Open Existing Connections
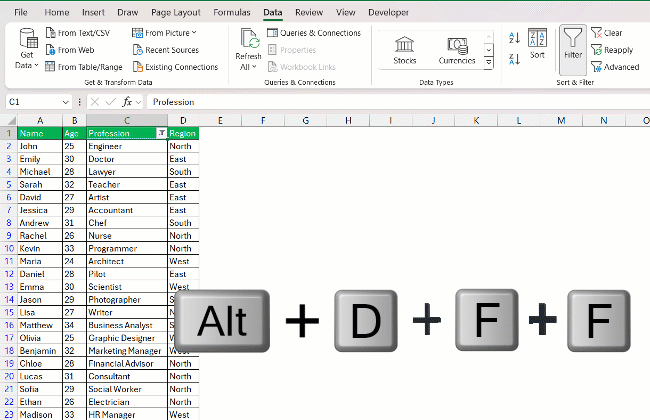650x420 pixels. [x=175, y=67]
